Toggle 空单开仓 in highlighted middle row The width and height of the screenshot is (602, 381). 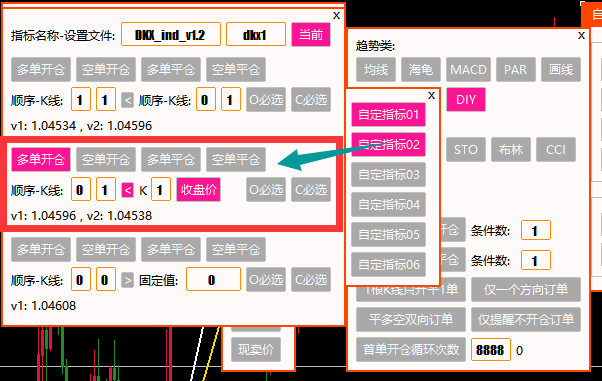point(106,159)
